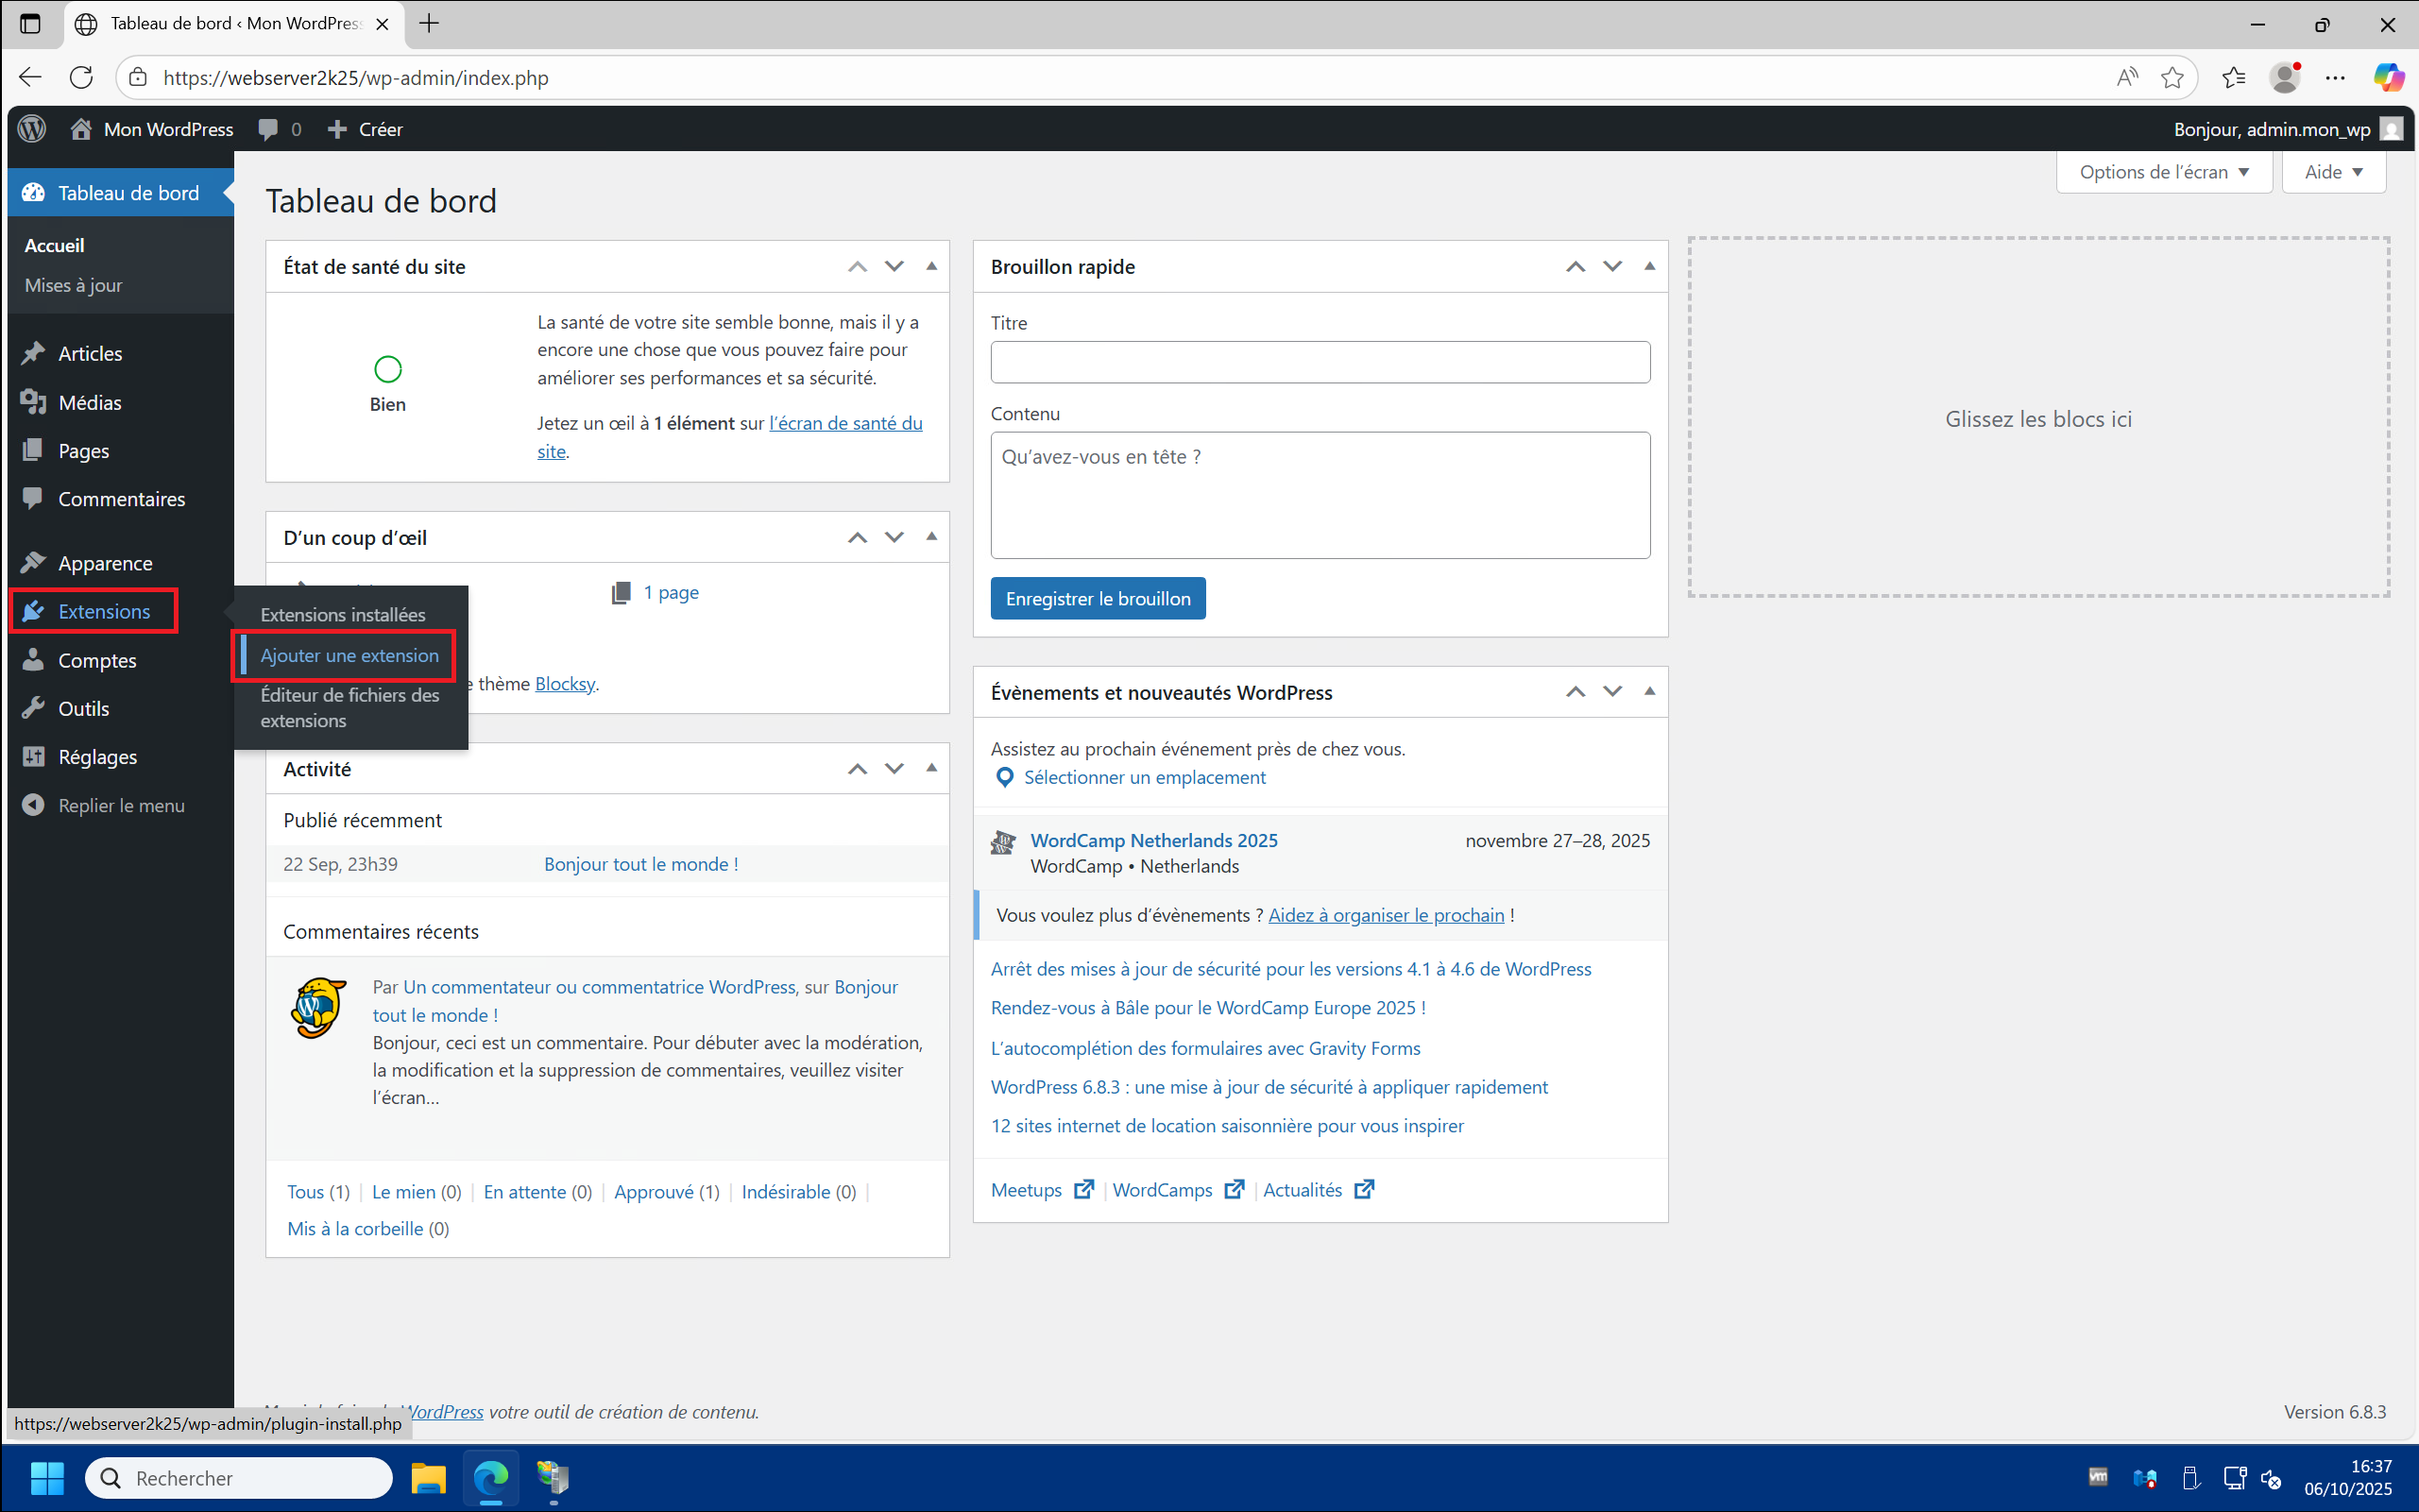The width and height of the screenshot is (2419, 1512).
Task: Toggle the Brouillon rapide panel
Action: tap(1649, 266)
